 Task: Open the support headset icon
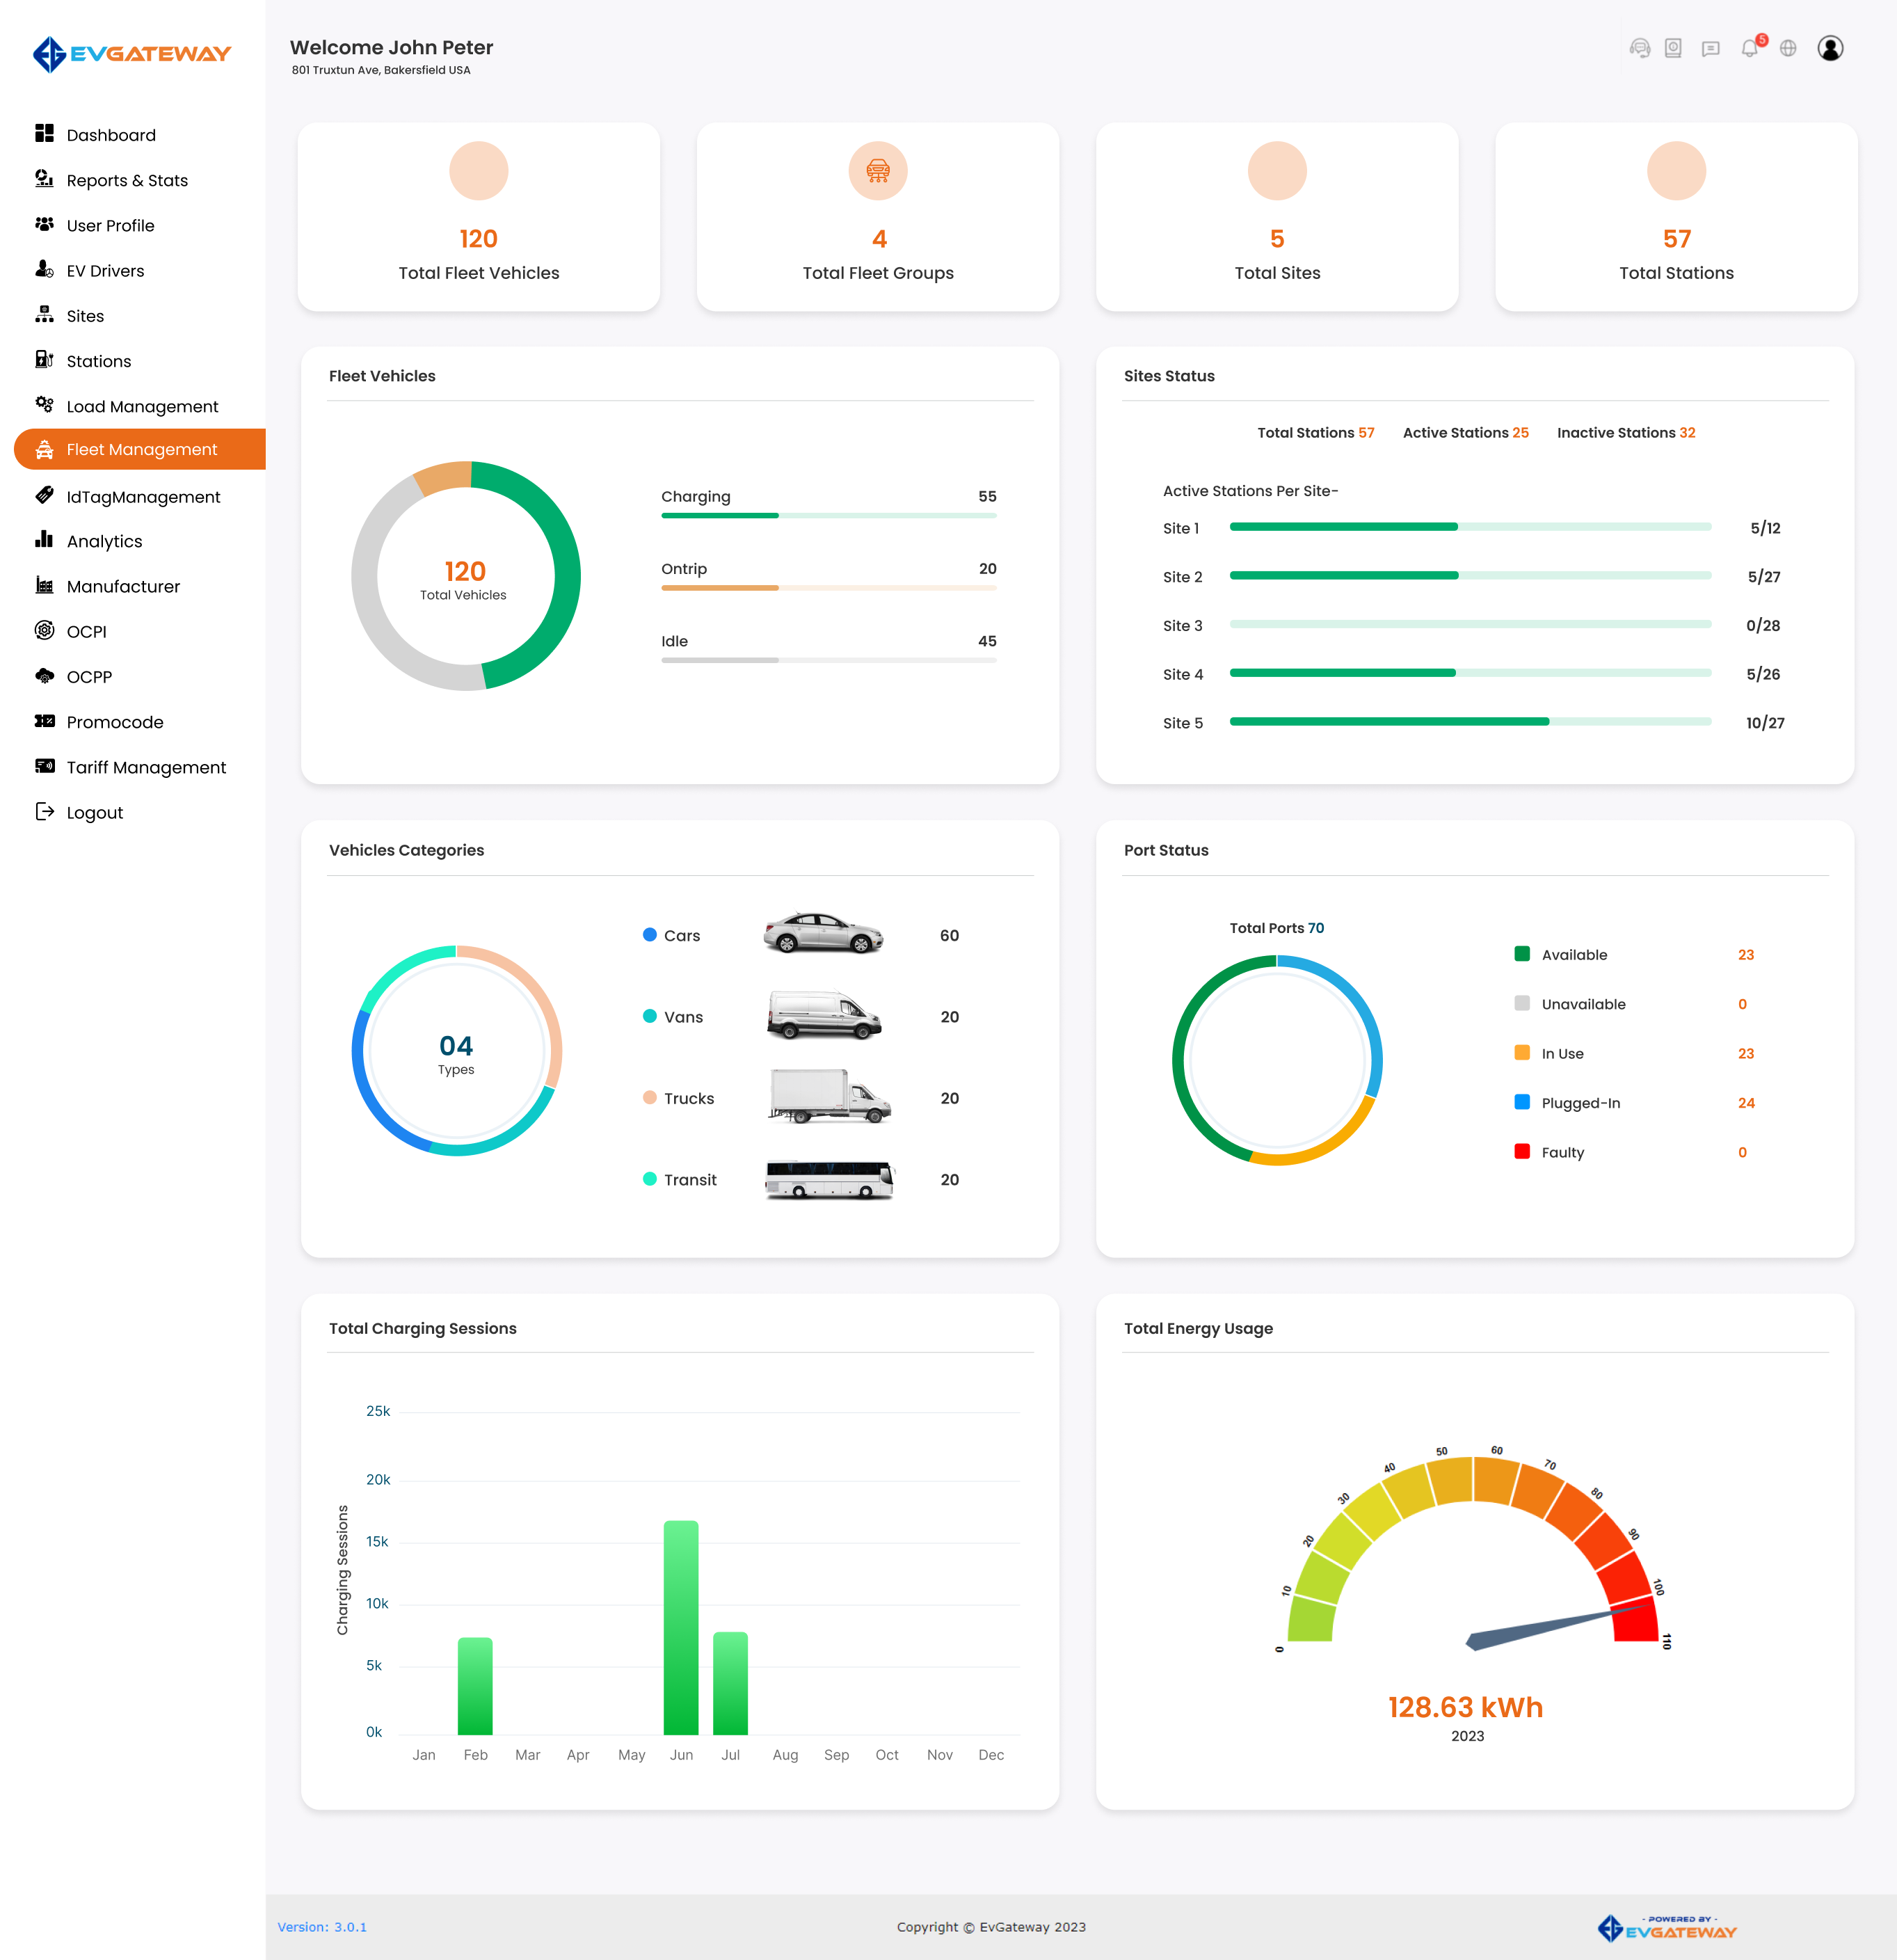1639,48
